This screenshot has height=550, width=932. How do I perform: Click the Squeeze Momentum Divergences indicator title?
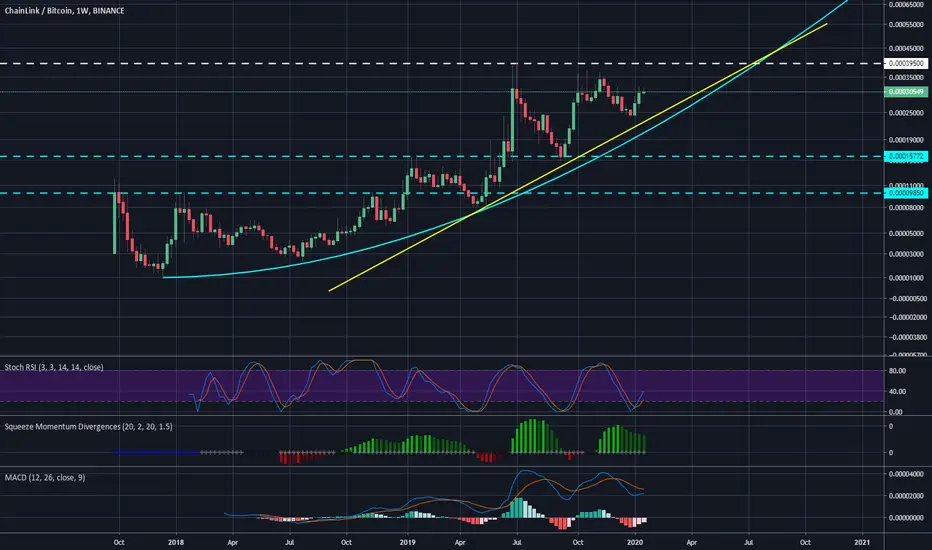[89, 426]
